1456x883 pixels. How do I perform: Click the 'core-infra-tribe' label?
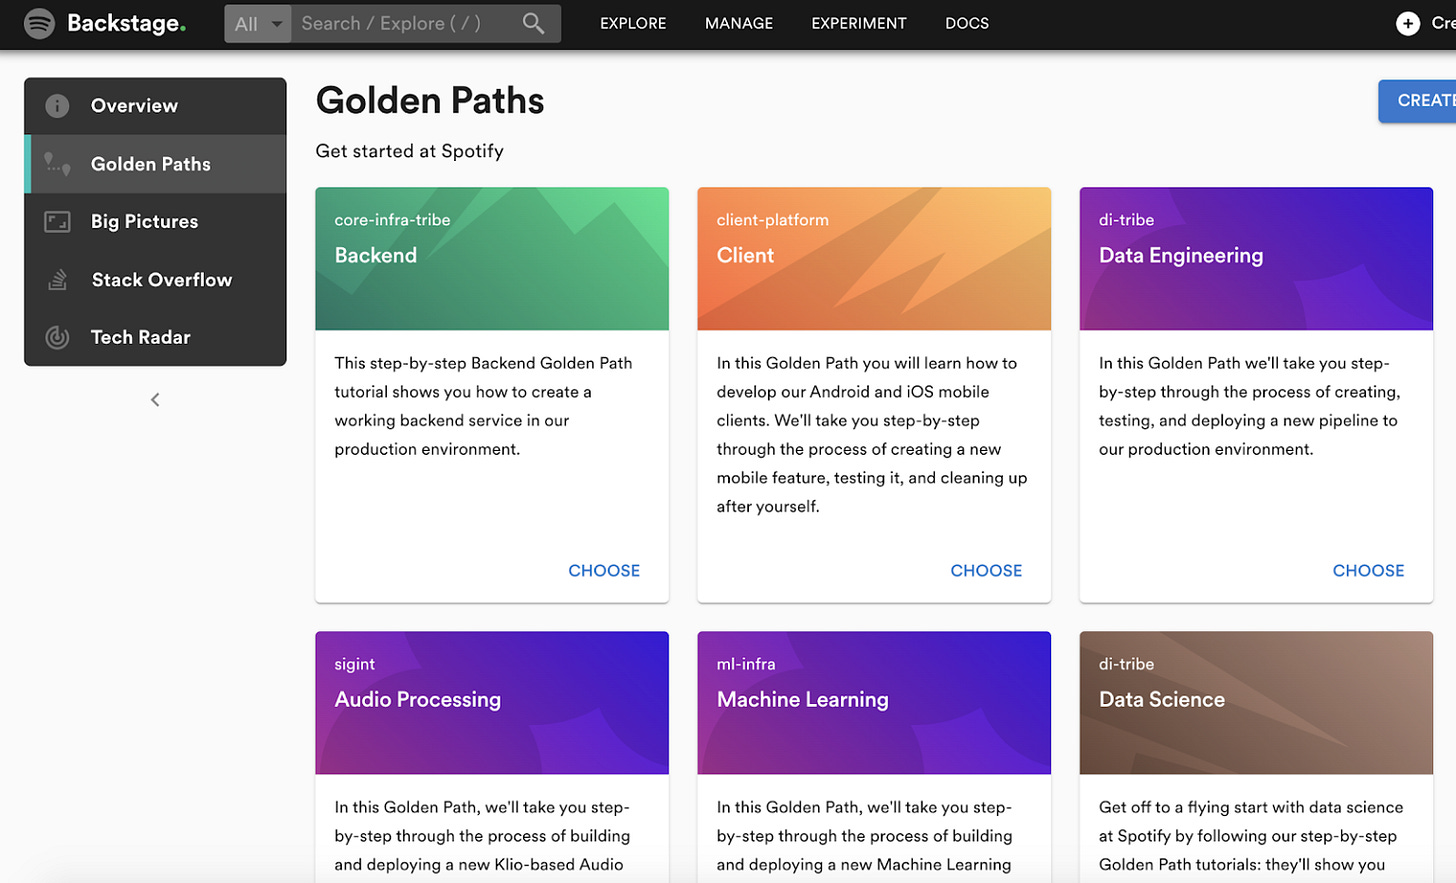[x=392, y=220]
